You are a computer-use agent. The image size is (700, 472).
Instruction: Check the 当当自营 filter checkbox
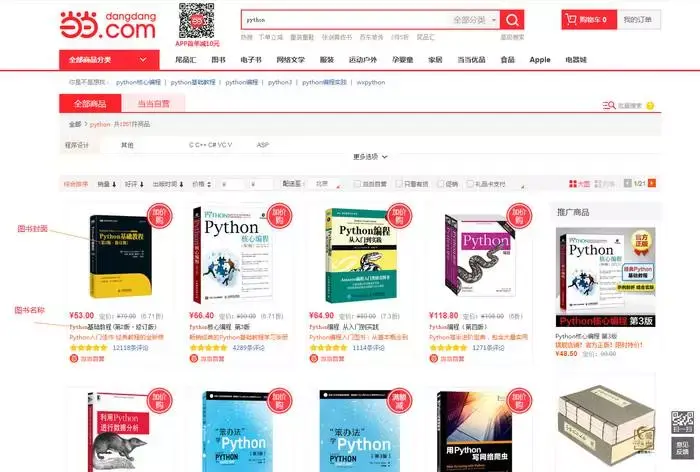point(357,184)
